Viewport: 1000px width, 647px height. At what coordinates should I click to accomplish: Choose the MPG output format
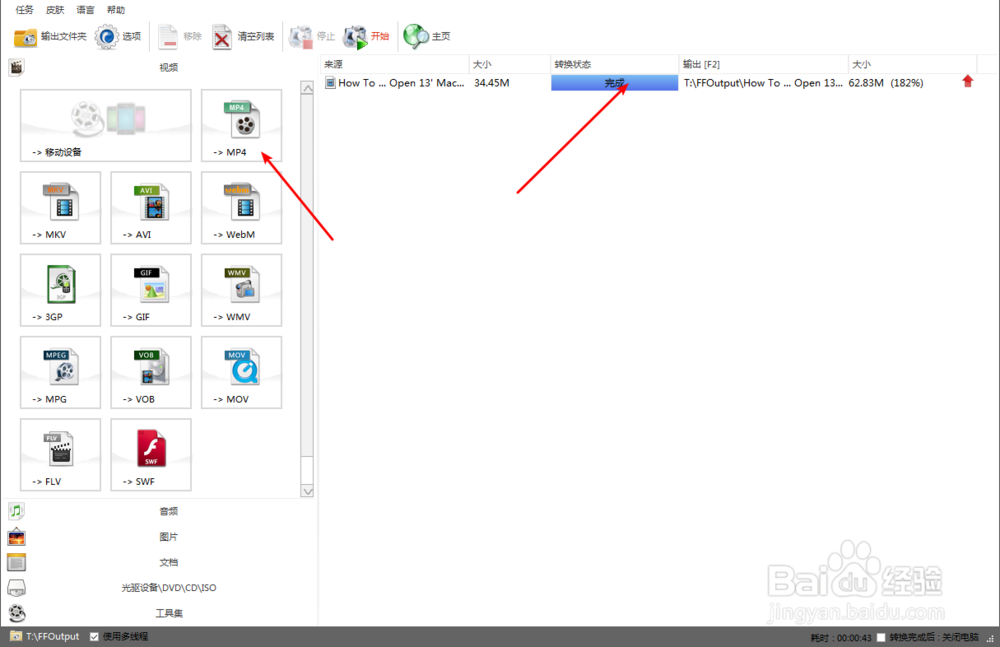pos(61,372)
